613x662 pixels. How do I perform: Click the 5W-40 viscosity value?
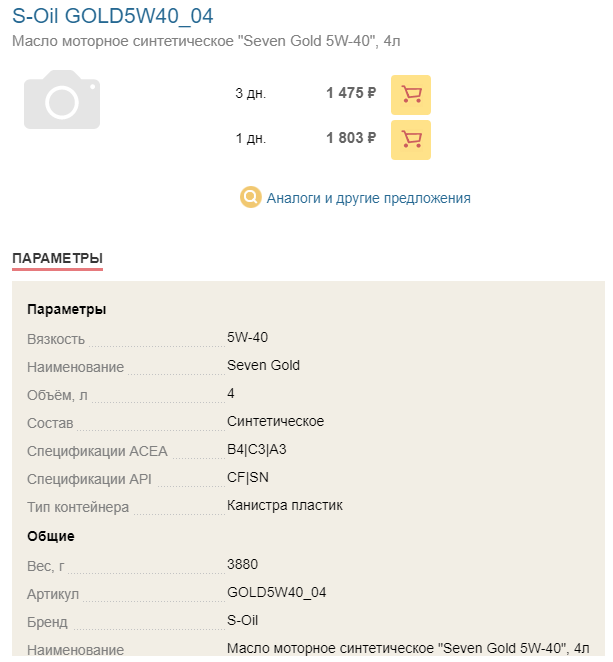(247, 337)
